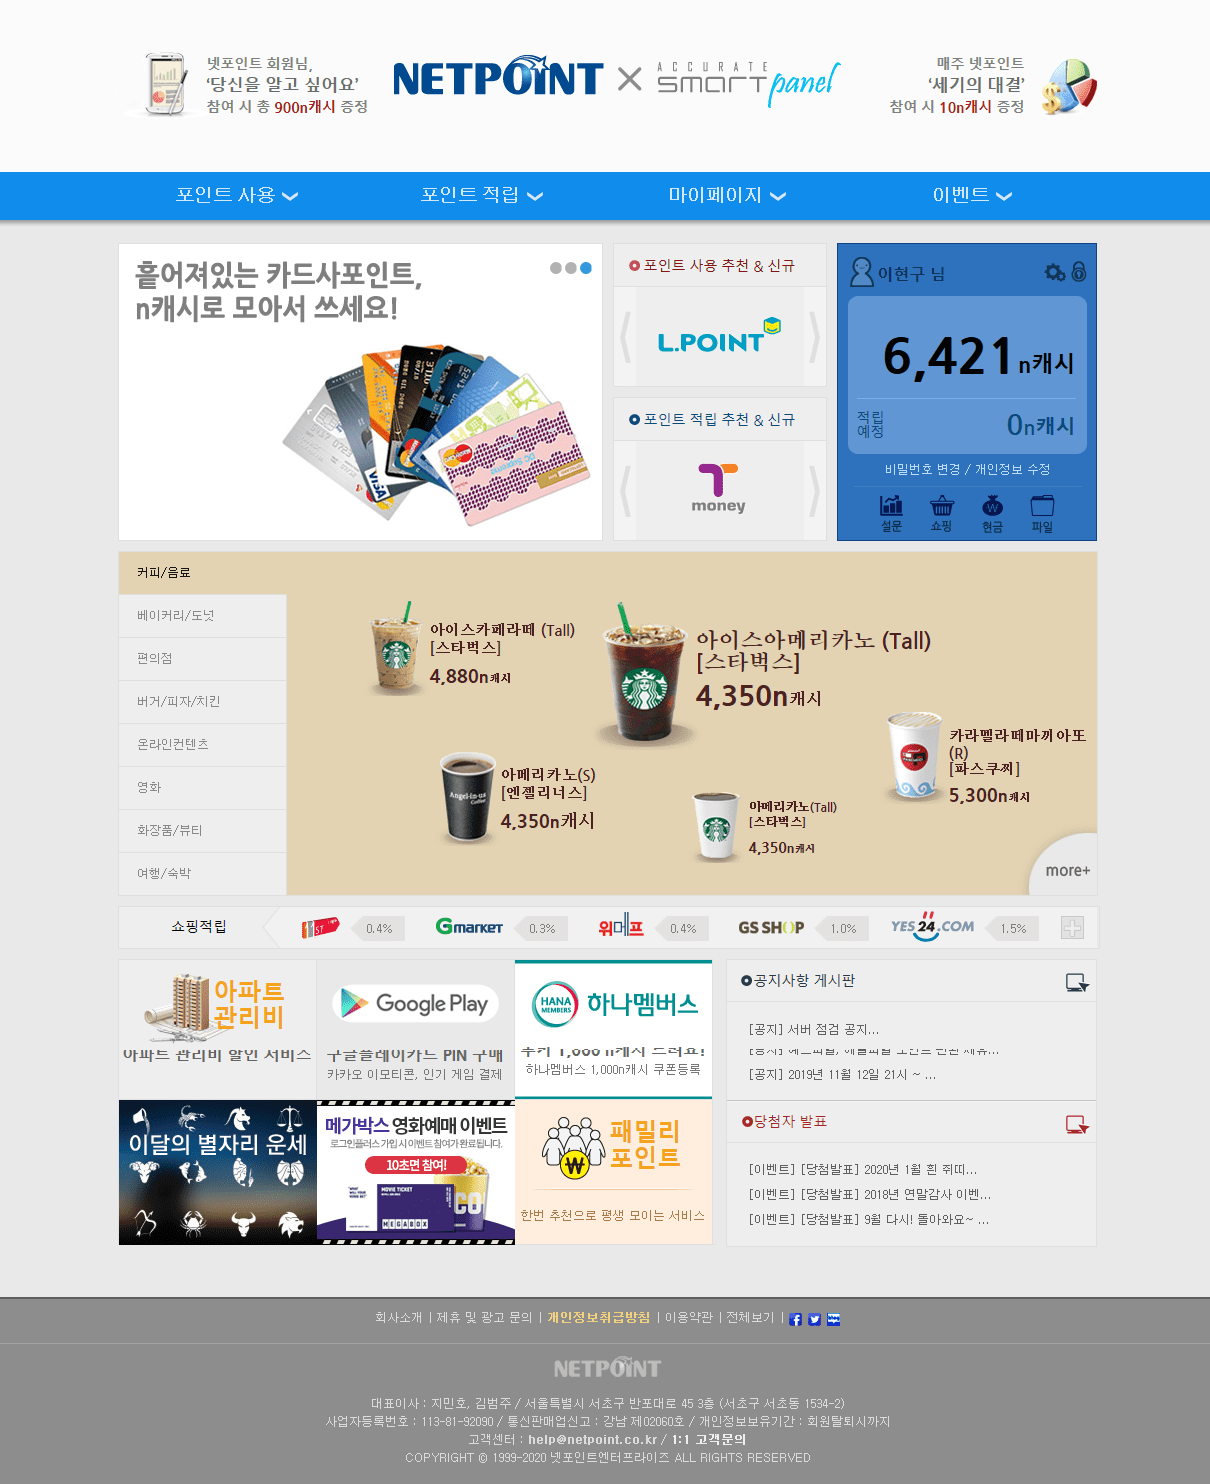Select the 온라인컨텐츠 category
Image resolution: width=1210 pixels, height=1484 pixels.
(x=203, y=745)
